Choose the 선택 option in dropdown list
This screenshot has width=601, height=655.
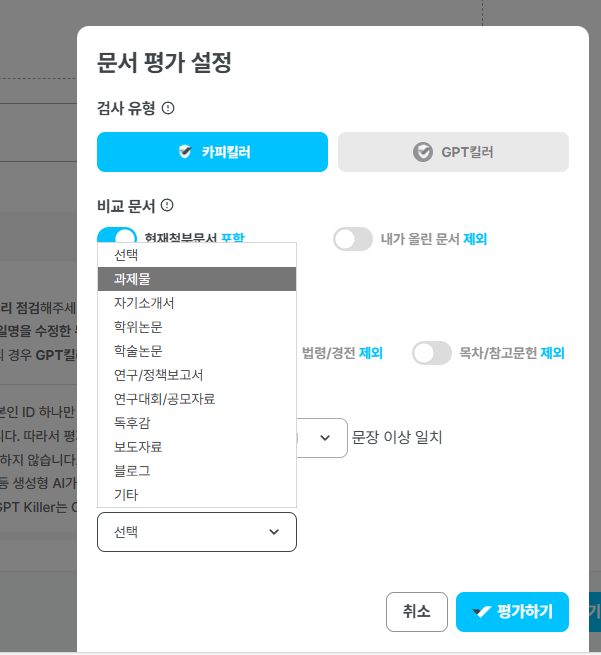point(197,255)
